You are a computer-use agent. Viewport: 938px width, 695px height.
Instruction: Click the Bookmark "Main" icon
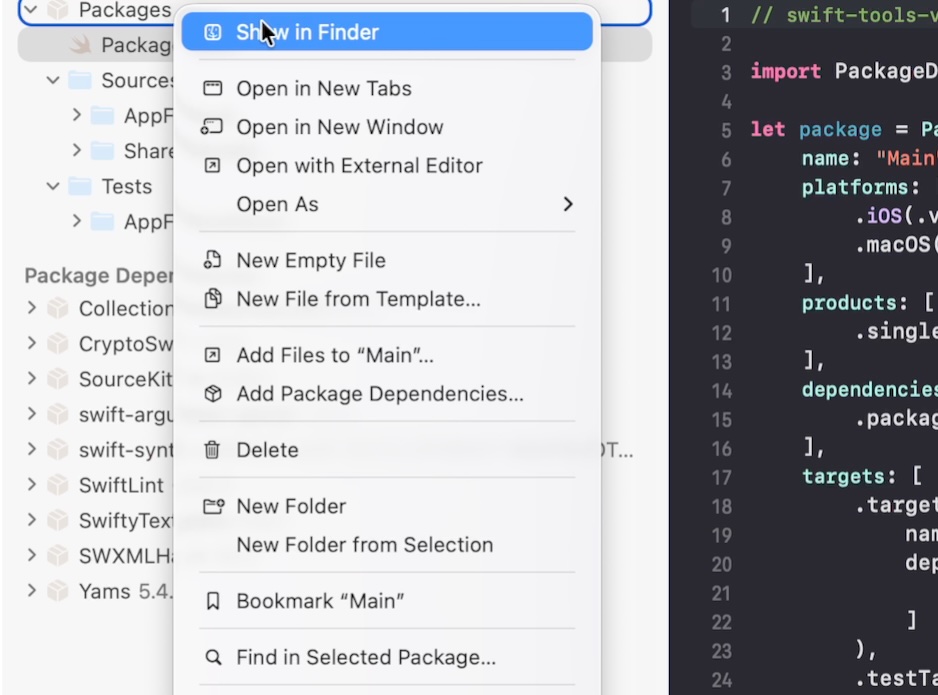212,601
